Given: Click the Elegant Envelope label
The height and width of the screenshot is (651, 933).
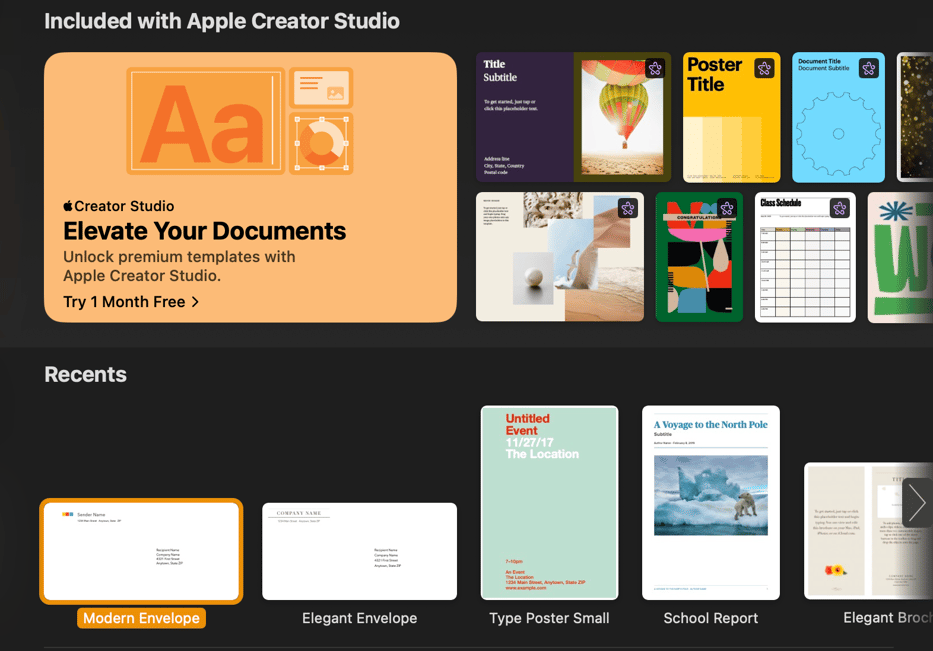Looking at the screenshot, I should coord(359,618).
